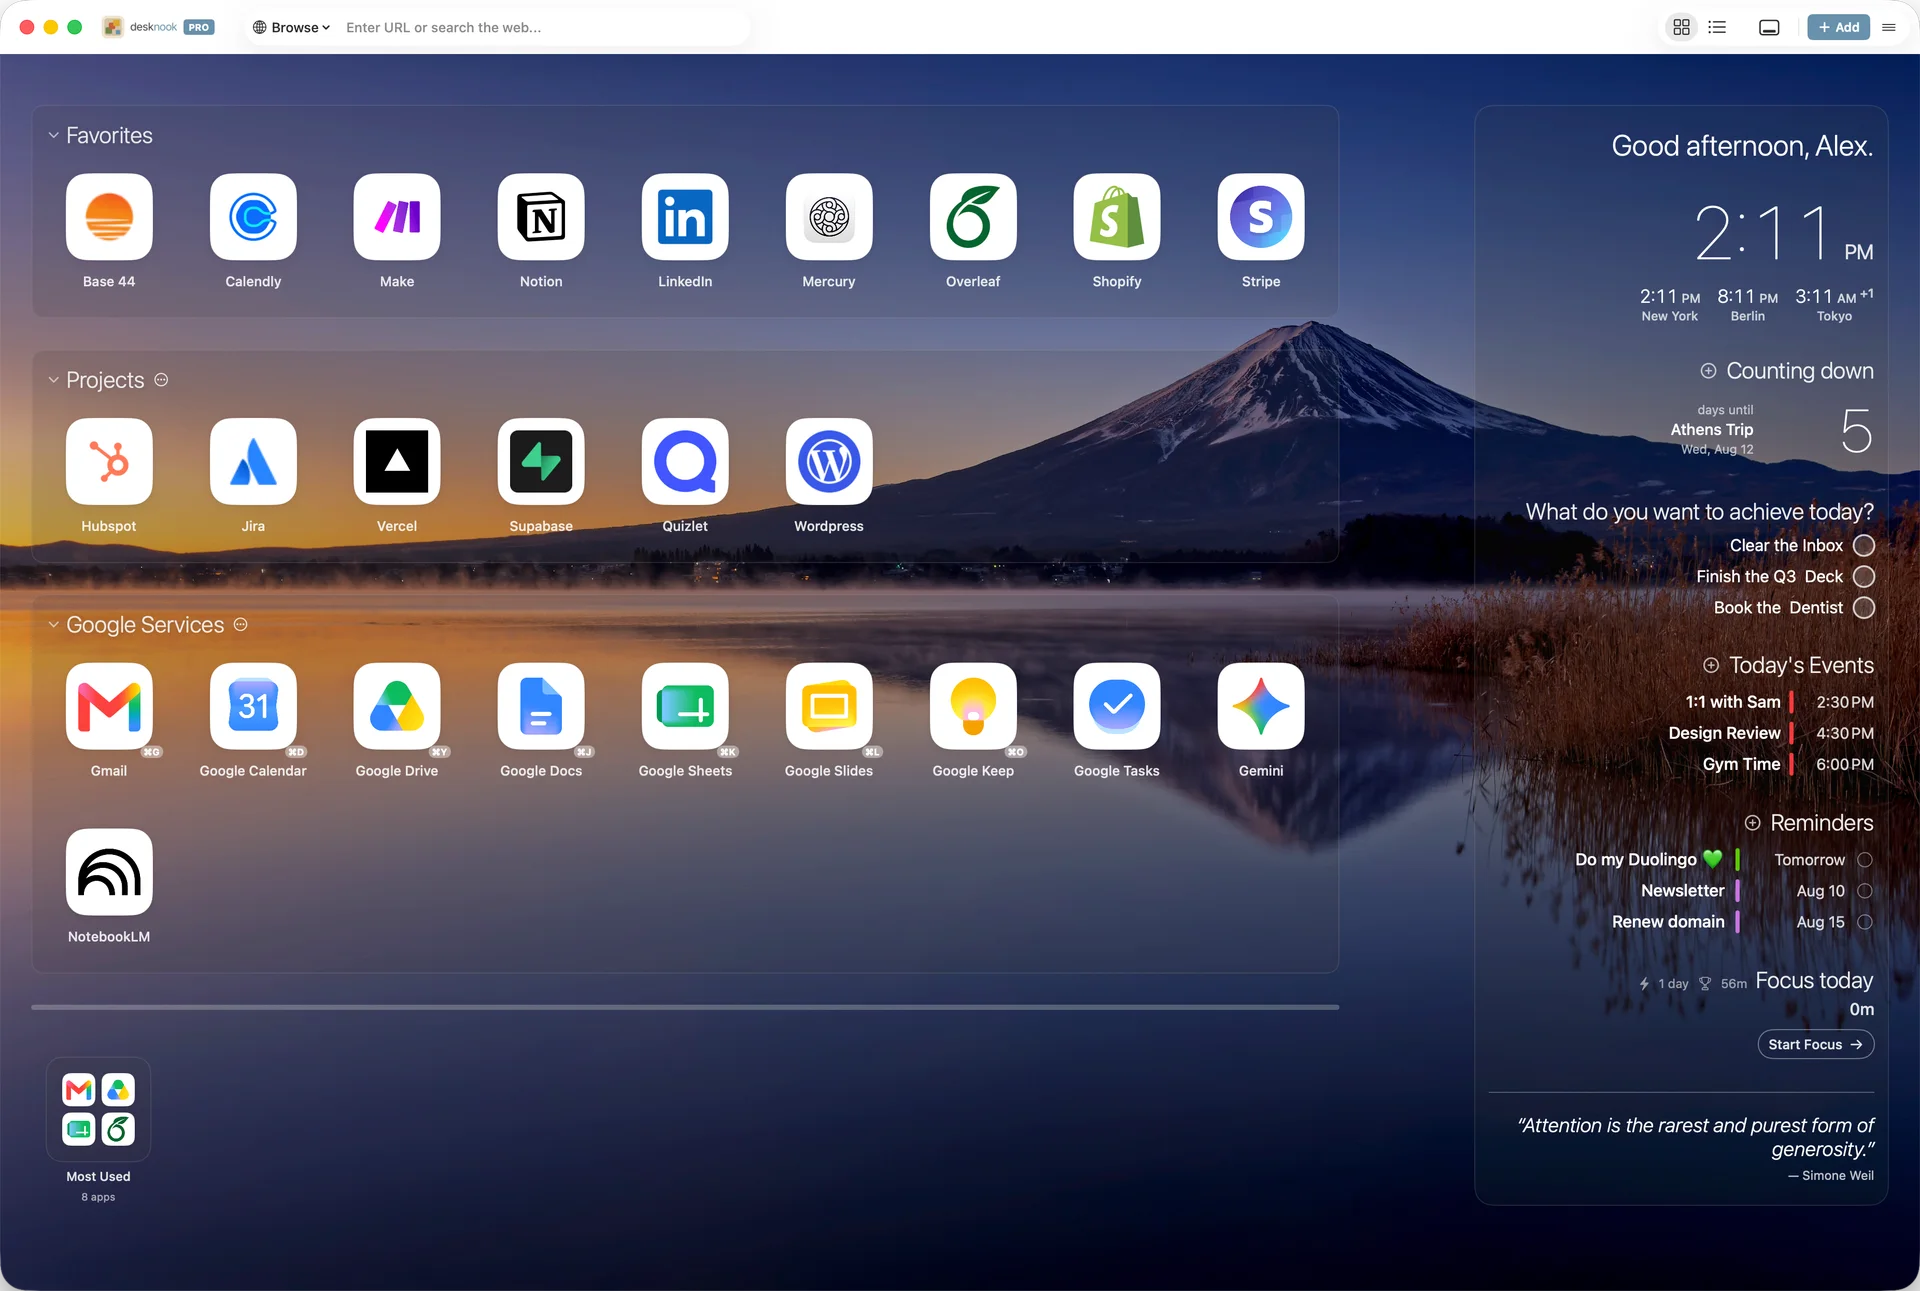1920x1291 pixels.
Task: Add a new event to Today's Events
Action: (1711, 666)
